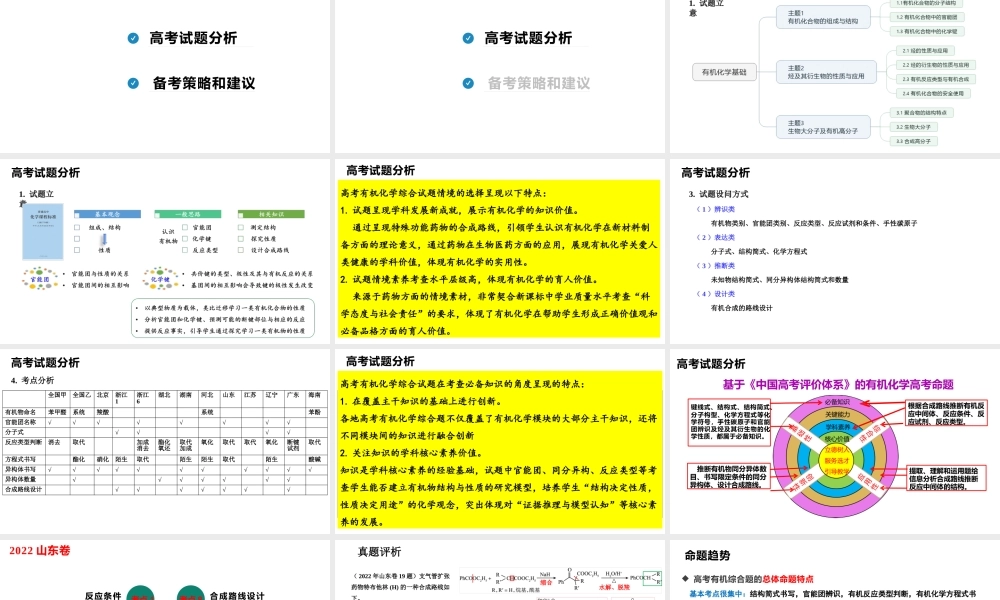Screen dimensions: 1000x600
Task: Click the 3. 试题设问方式 title
Action: coord(719,194)
